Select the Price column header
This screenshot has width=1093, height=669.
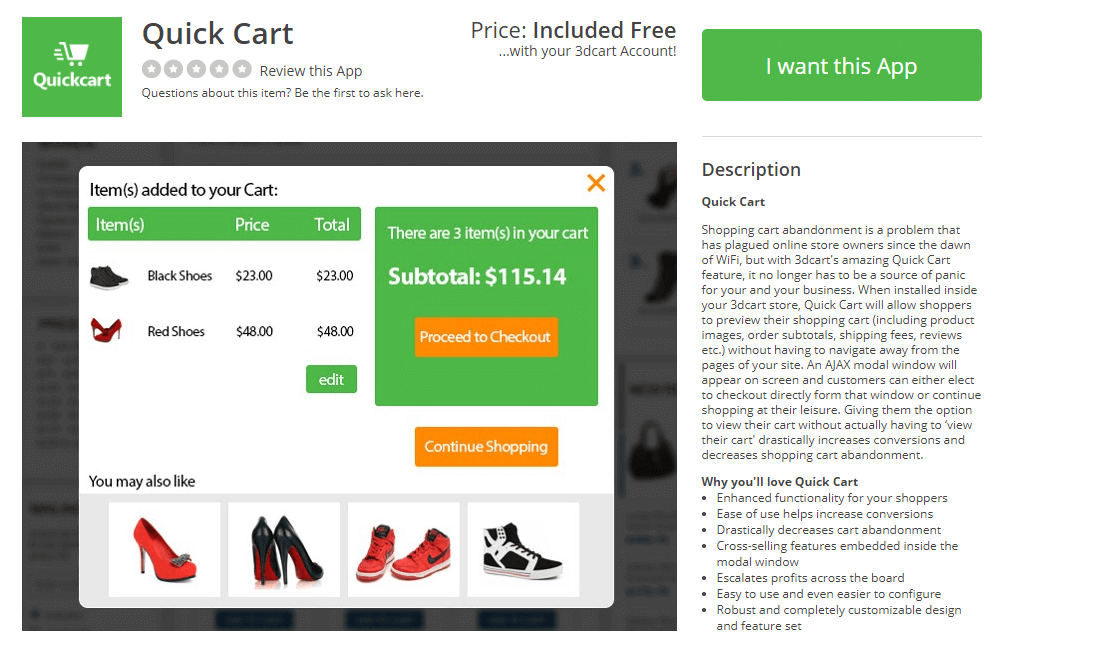(x=252, y=224)
